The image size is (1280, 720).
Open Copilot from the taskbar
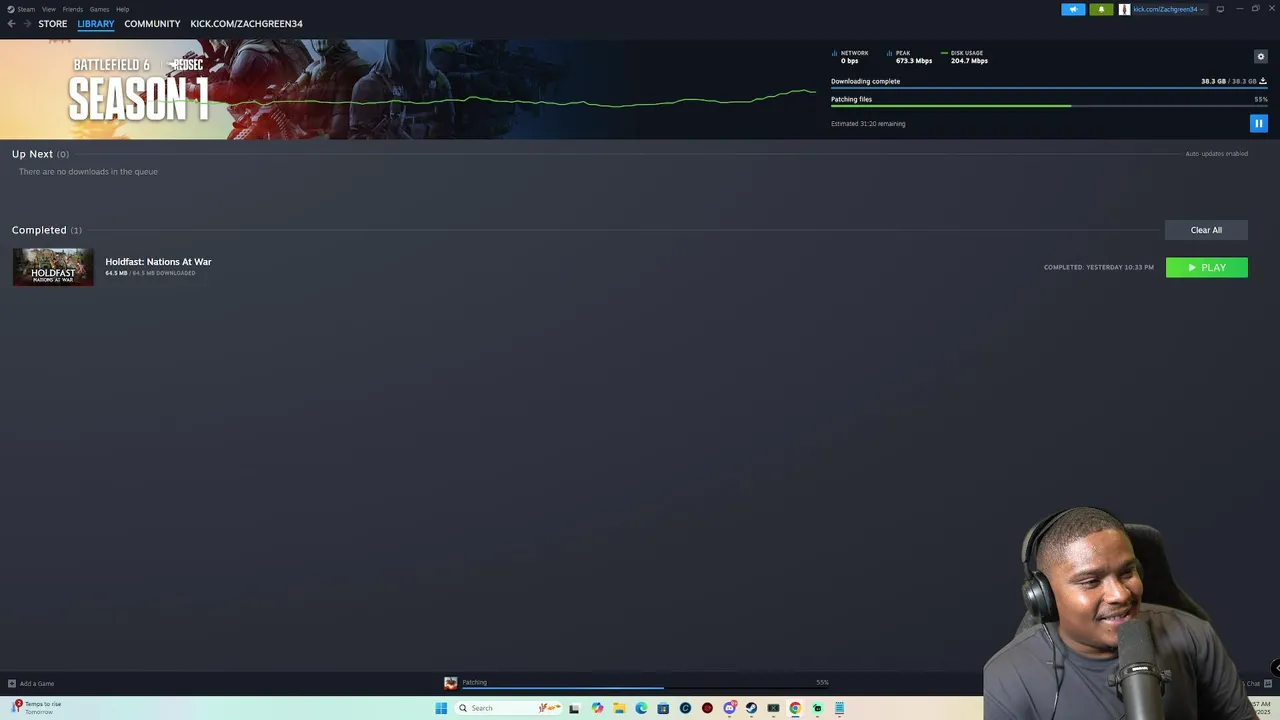click(x=597, y=708)
